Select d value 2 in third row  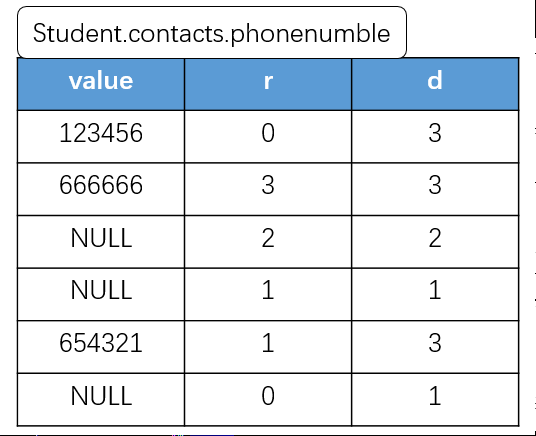click(435, 242)
